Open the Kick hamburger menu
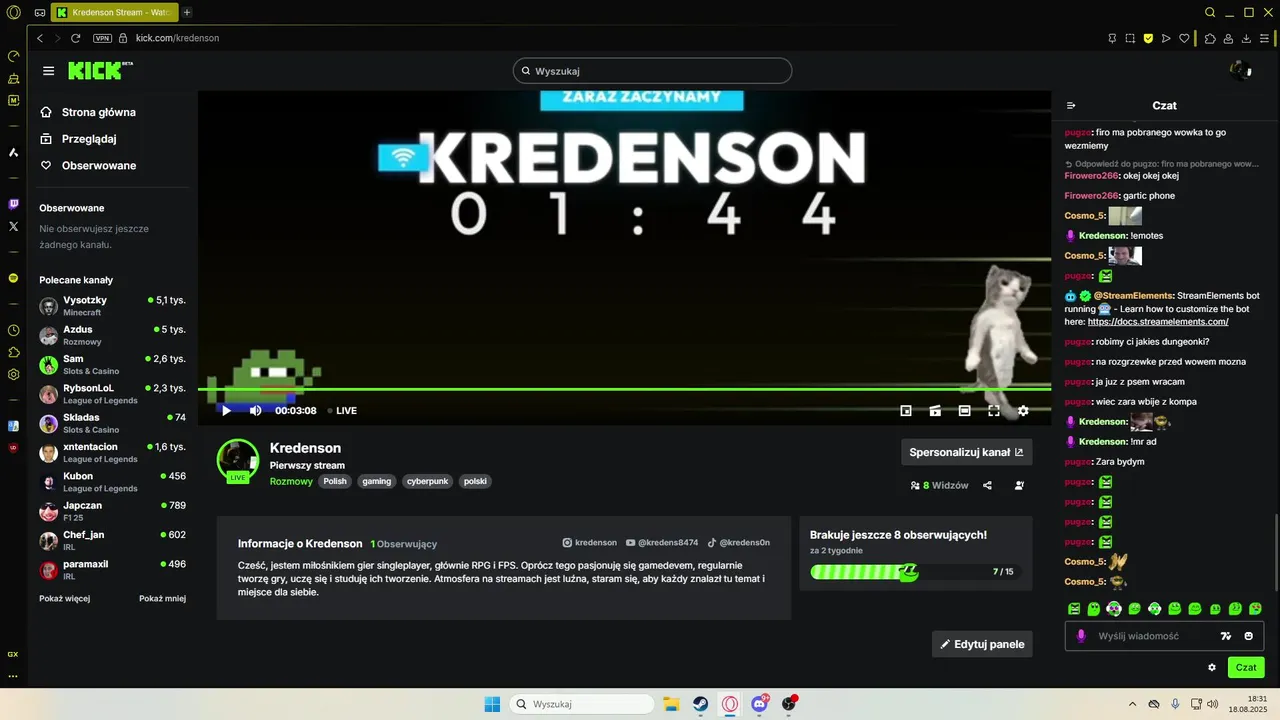Screen dimensions: 1280x720 point(48,71)
